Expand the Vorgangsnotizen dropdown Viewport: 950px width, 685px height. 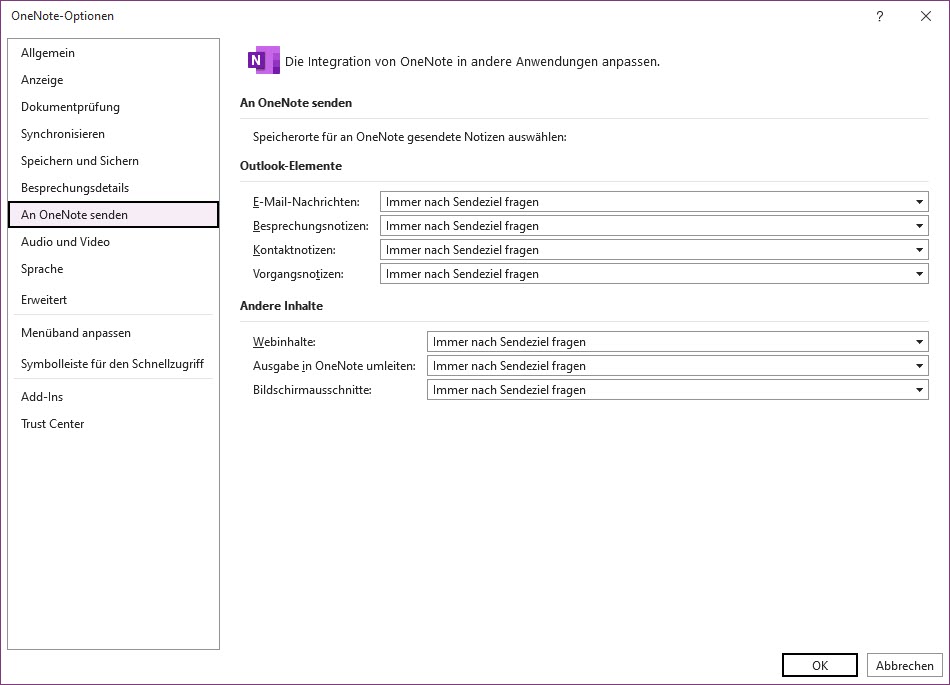[x=654, y=274]
